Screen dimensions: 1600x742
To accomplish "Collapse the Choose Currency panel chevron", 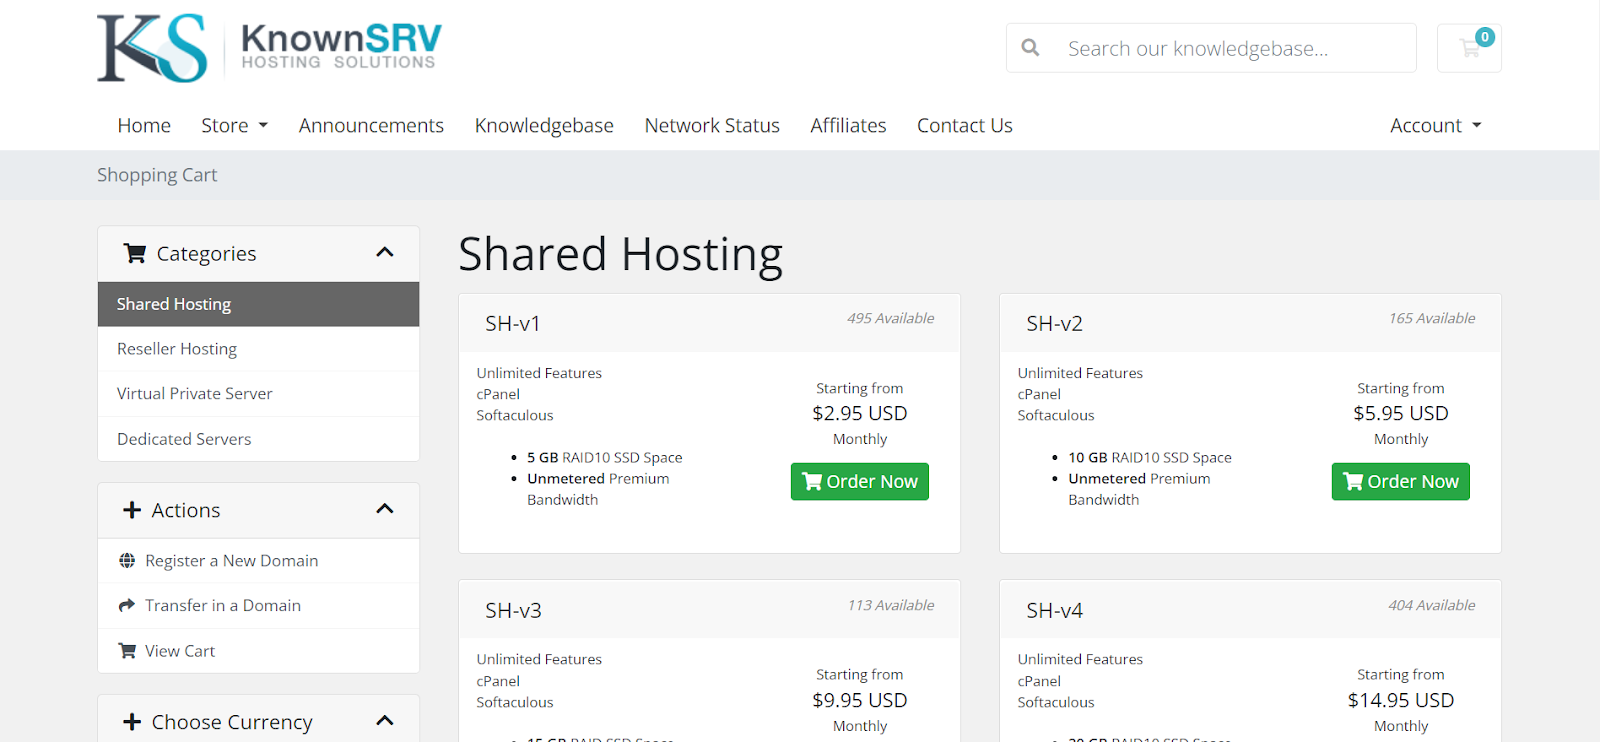I will (x=385, y=721).
